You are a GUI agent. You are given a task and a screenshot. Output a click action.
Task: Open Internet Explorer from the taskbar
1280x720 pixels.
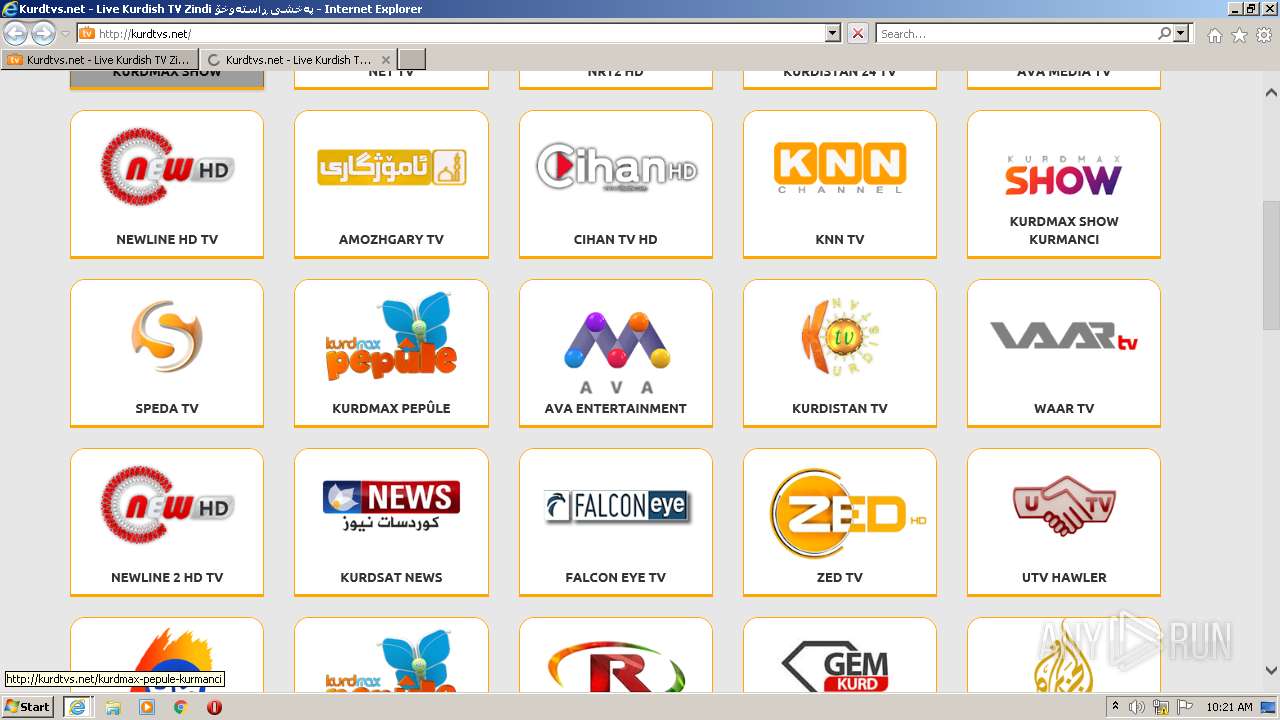point(77,707)
